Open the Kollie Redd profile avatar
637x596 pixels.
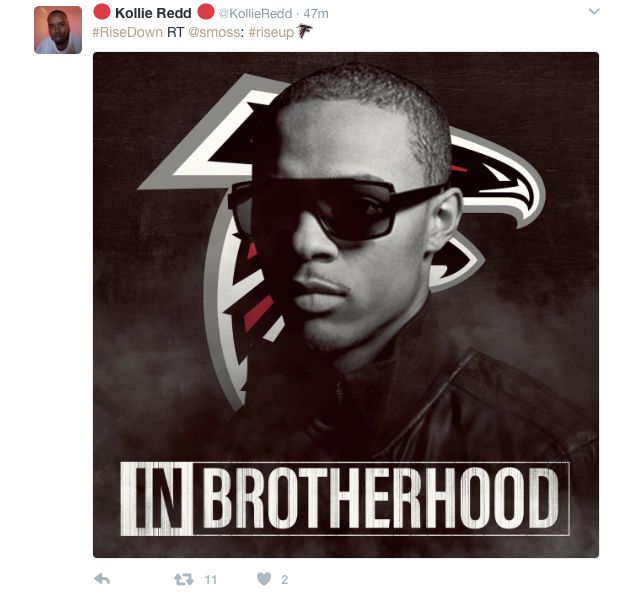point(58,30)
